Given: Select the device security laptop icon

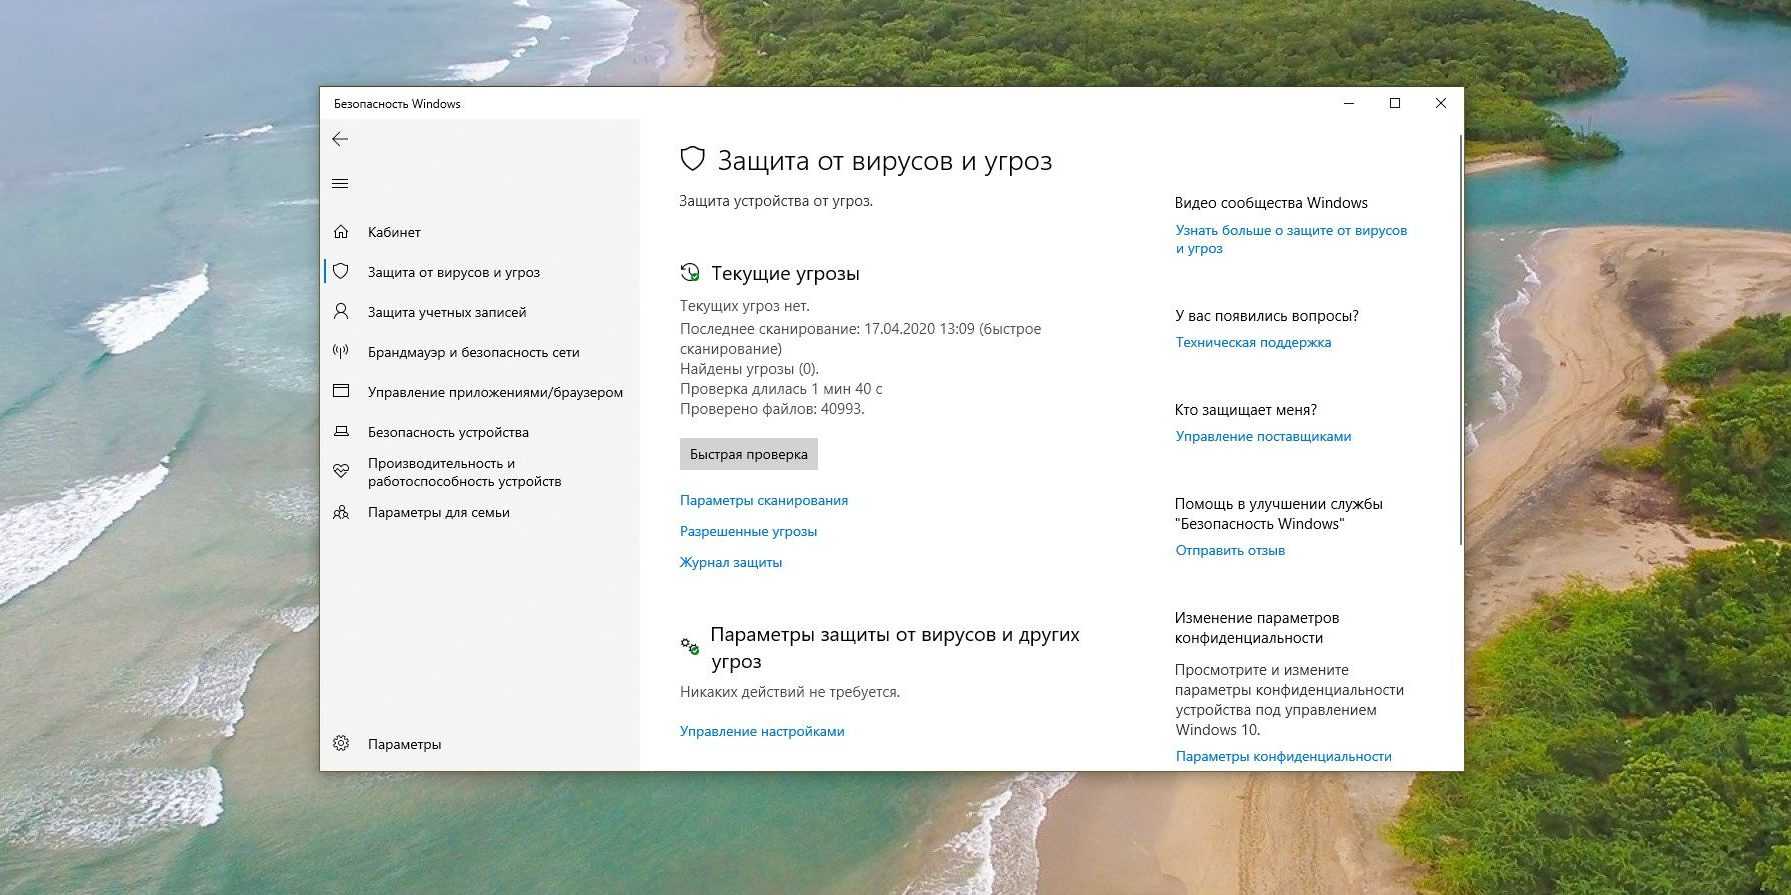Looking at the screenshot, I should click(x=341, y=432).
